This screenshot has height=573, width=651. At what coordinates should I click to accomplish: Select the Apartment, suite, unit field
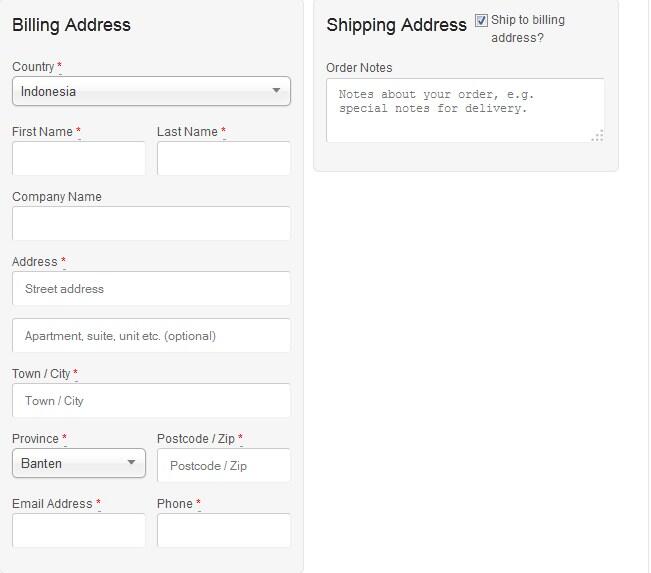[151, 335]
